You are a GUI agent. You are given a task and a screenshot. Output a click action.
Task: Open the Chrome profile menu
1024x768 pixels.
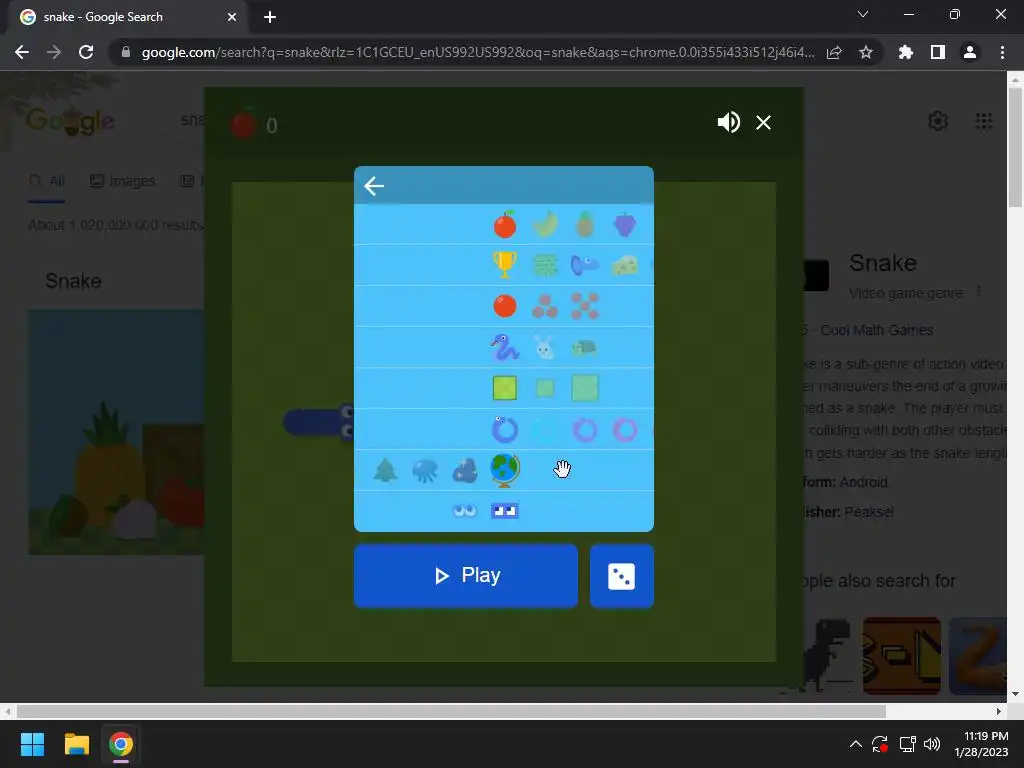(x=970, y=52)
